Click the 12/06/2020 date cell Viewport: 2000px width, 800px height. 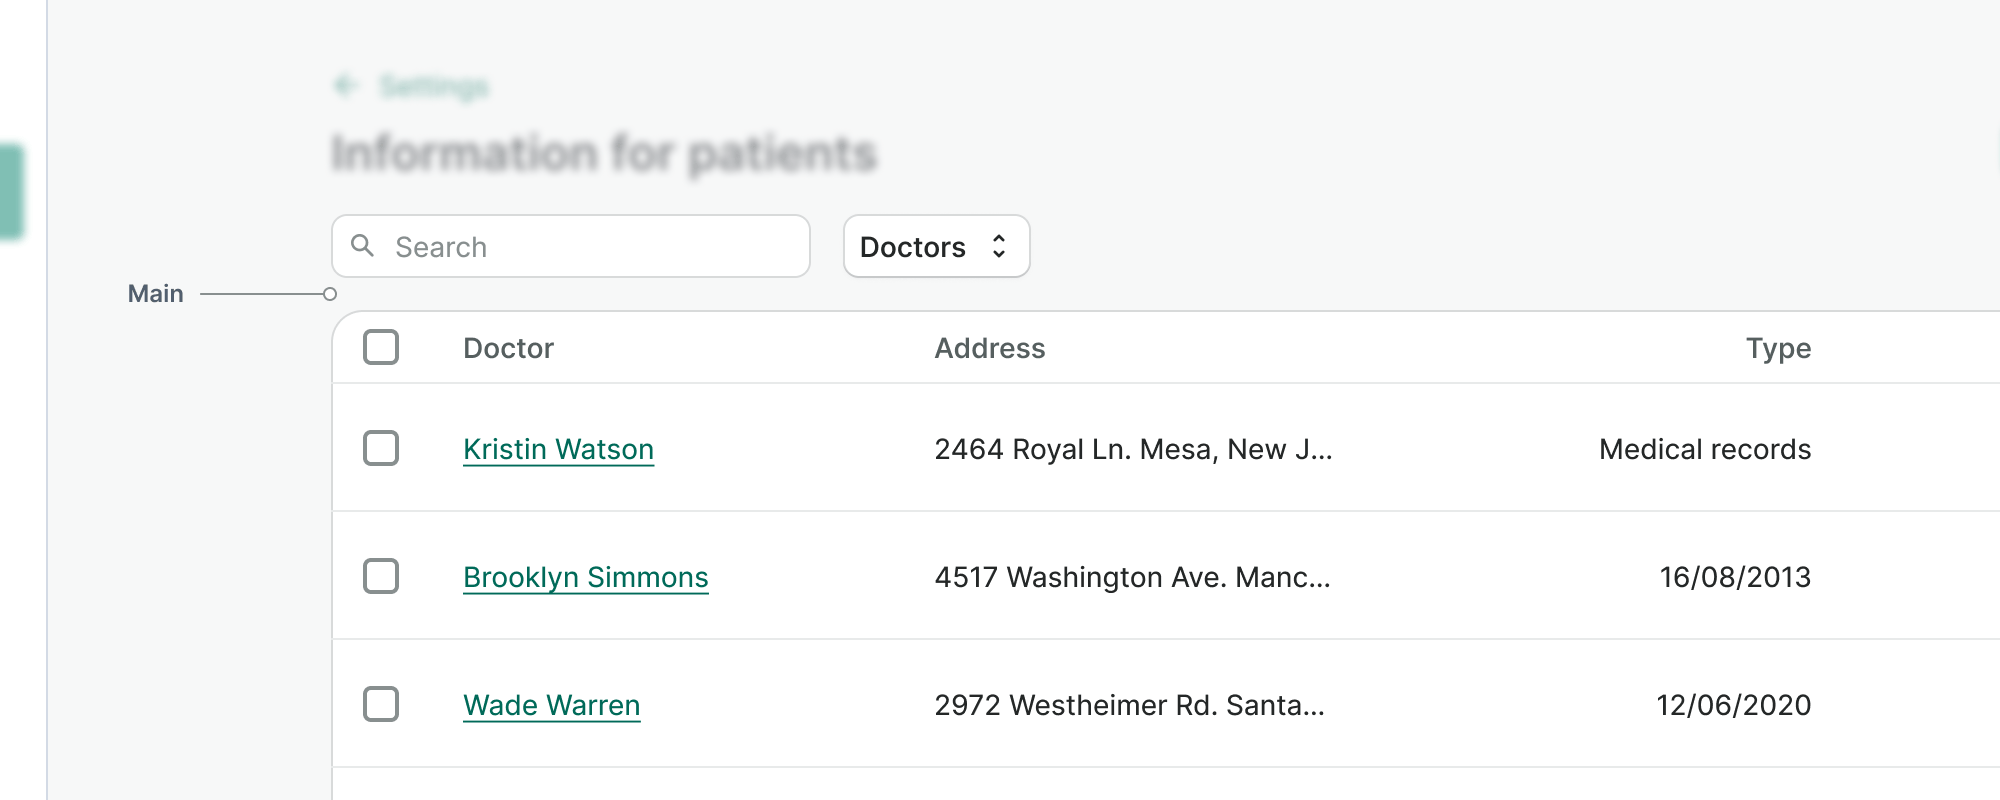click(x=1733, y=705)
